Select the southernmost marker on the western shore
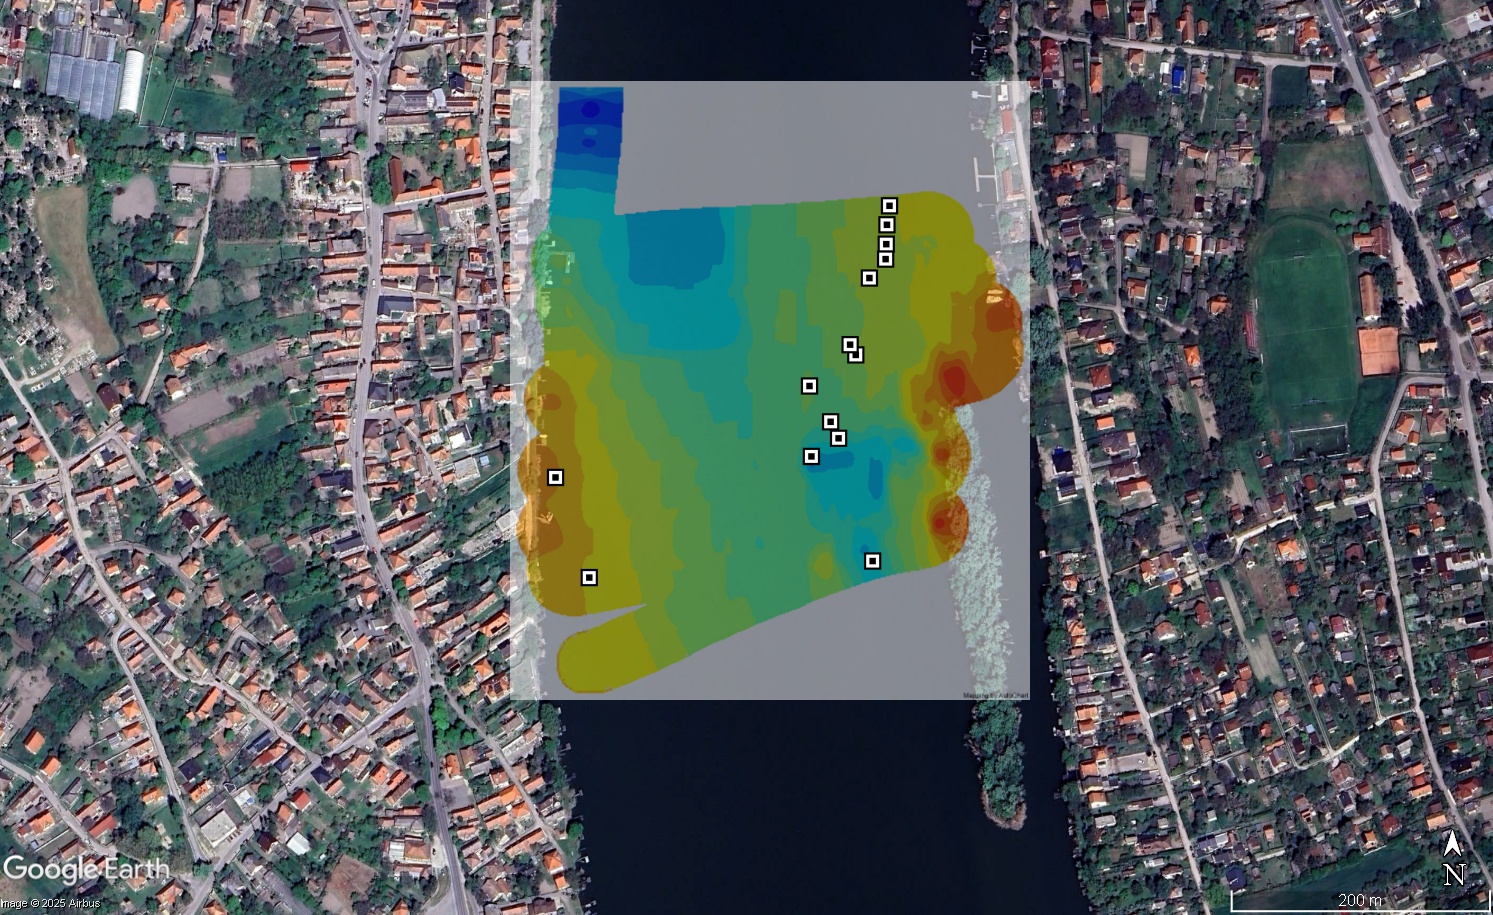Screen dimensions: 1493x915 point(589,577)
